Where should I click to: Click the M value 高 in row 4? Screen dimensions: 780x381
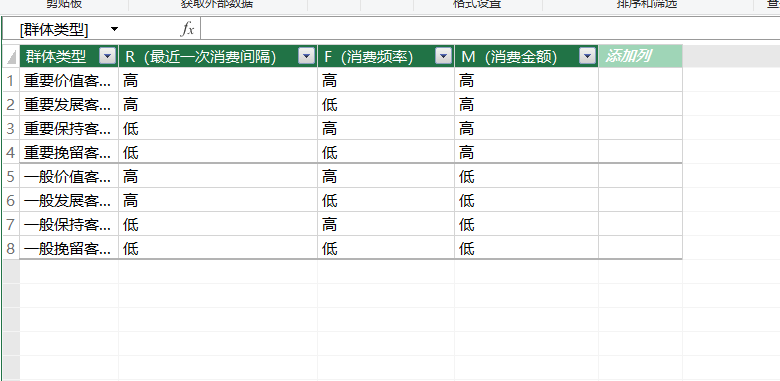tap(526, 152)
